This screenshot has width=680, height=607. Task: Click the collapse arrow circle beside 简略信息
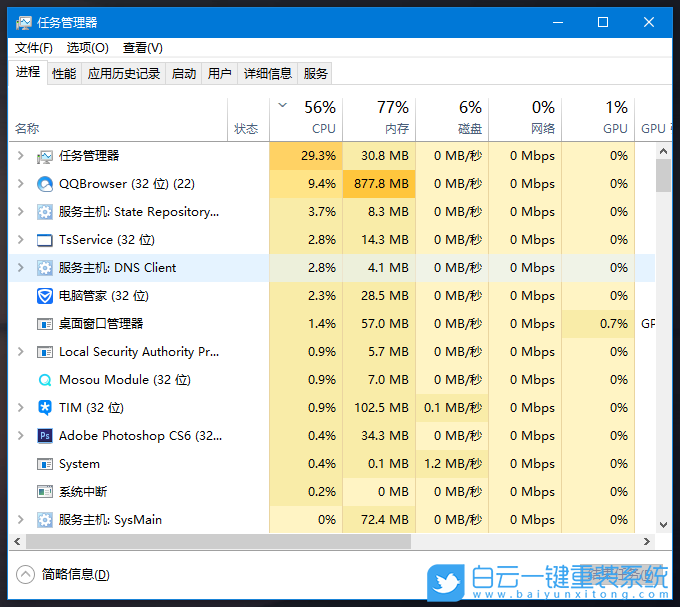[x=25, y=575]
